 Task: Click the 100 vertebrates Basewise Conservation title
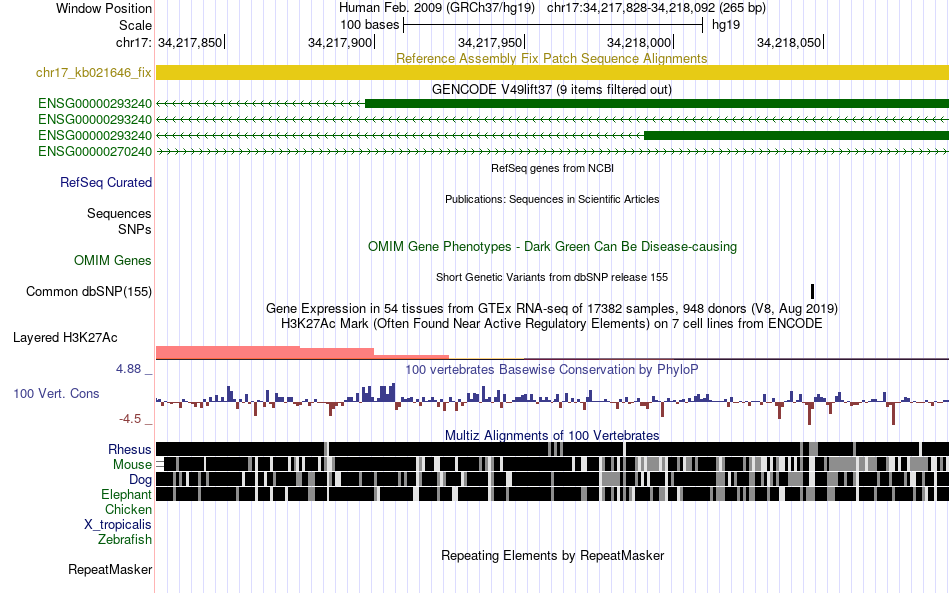[551, 369]
